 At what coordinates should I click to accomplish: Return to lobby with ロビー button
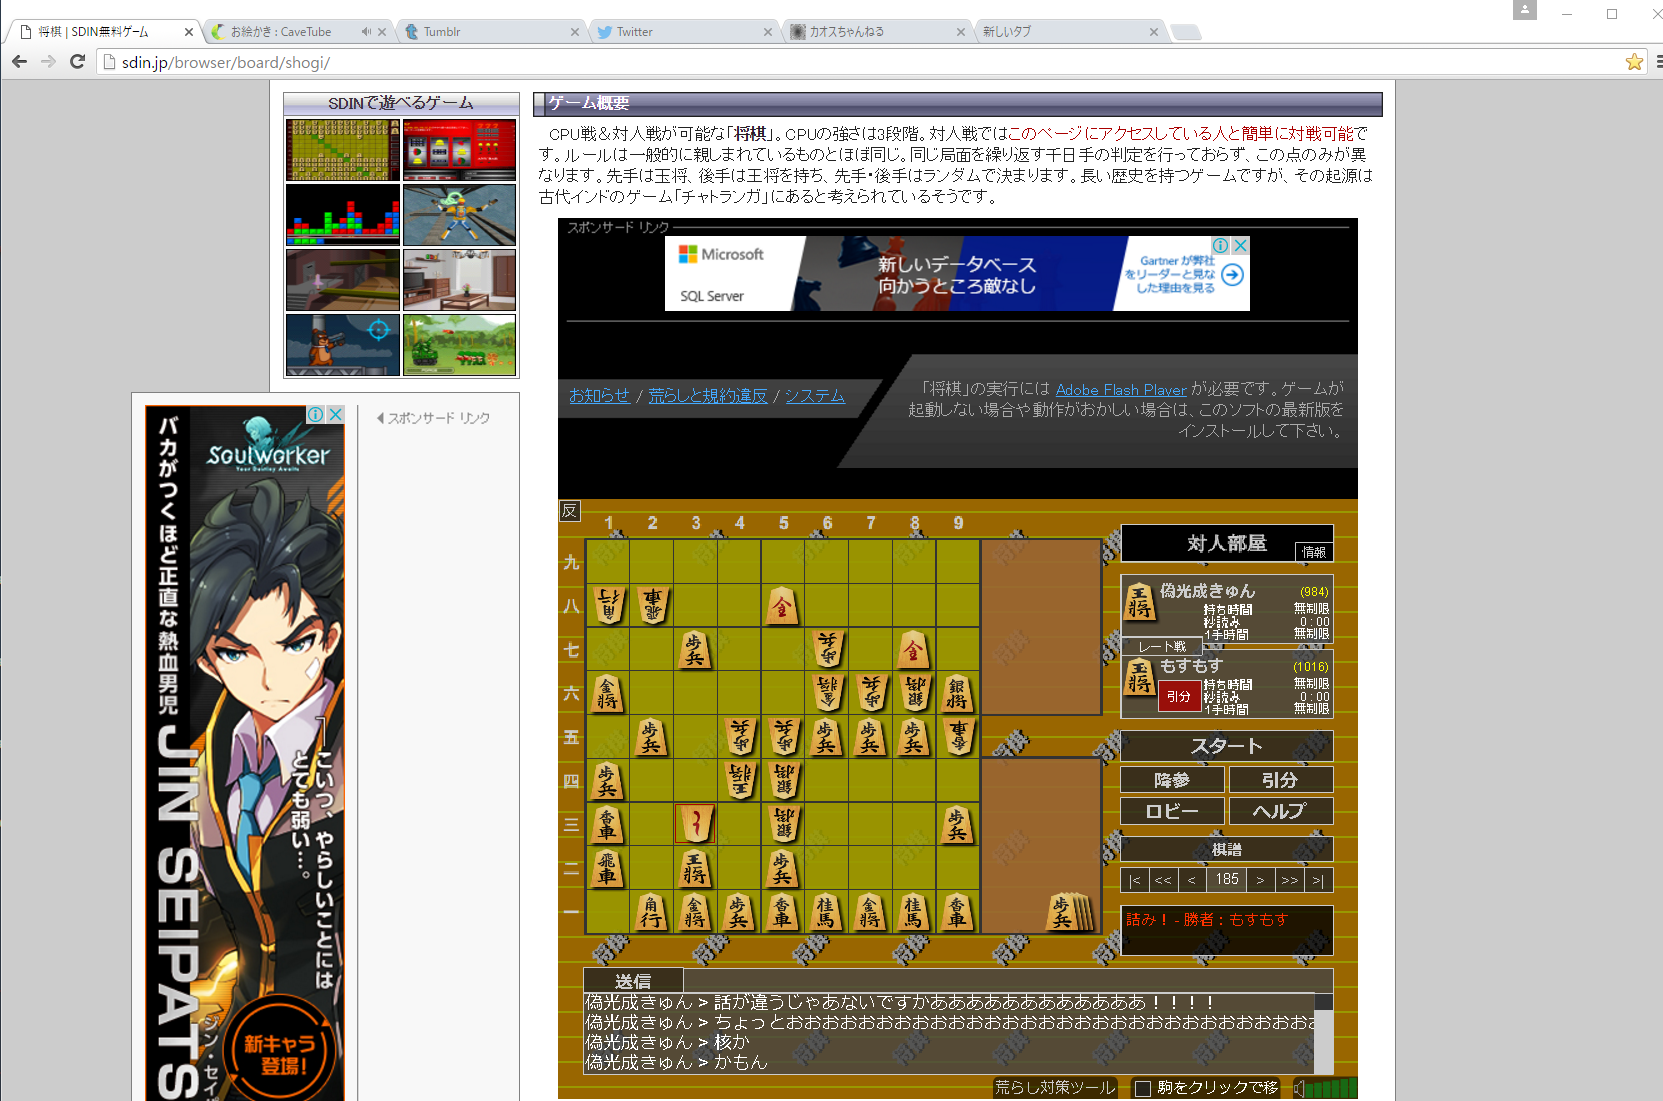1172,811
